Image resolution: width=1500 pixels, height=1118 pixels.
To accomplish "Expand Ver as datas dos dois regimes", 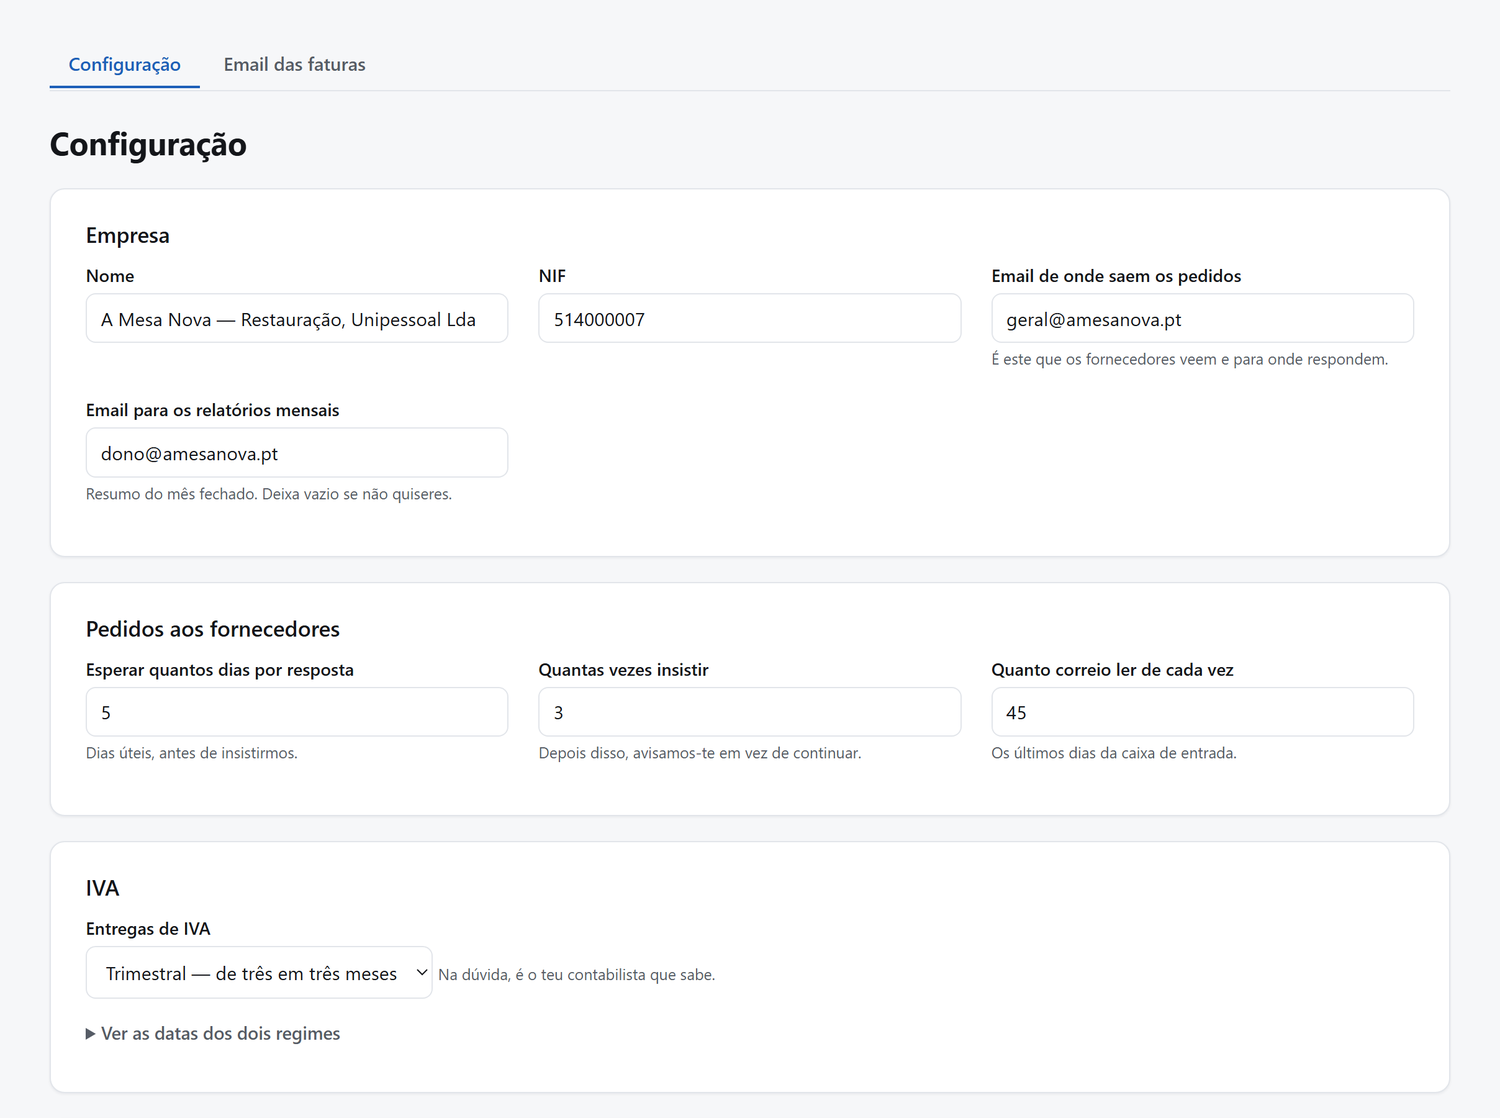I will pyautogui.click(x=213, y=1034).
